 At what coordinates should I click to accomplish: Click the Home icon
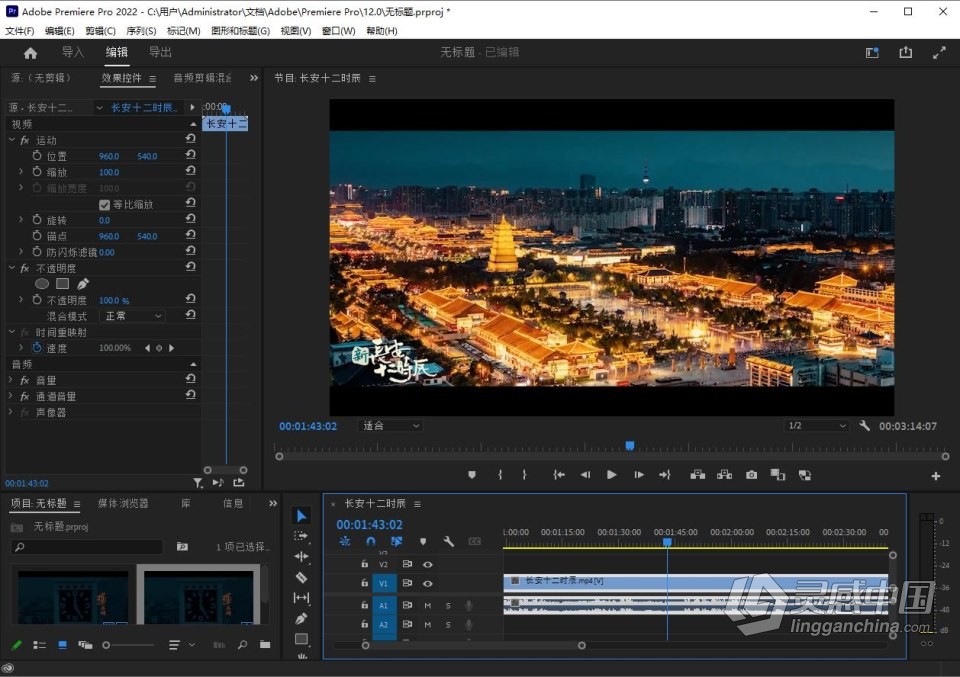coord(30,53)
